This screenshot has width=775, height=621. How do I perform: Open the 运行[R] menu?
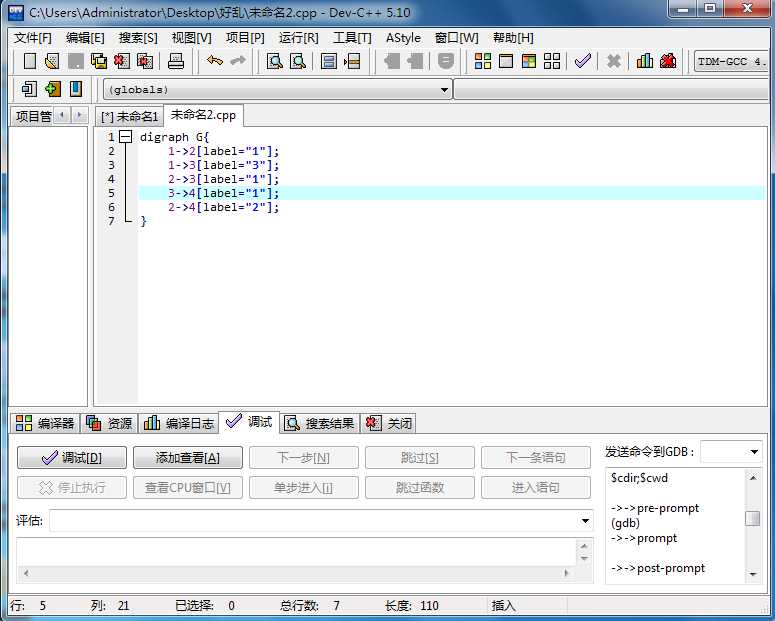pos(299,38)
